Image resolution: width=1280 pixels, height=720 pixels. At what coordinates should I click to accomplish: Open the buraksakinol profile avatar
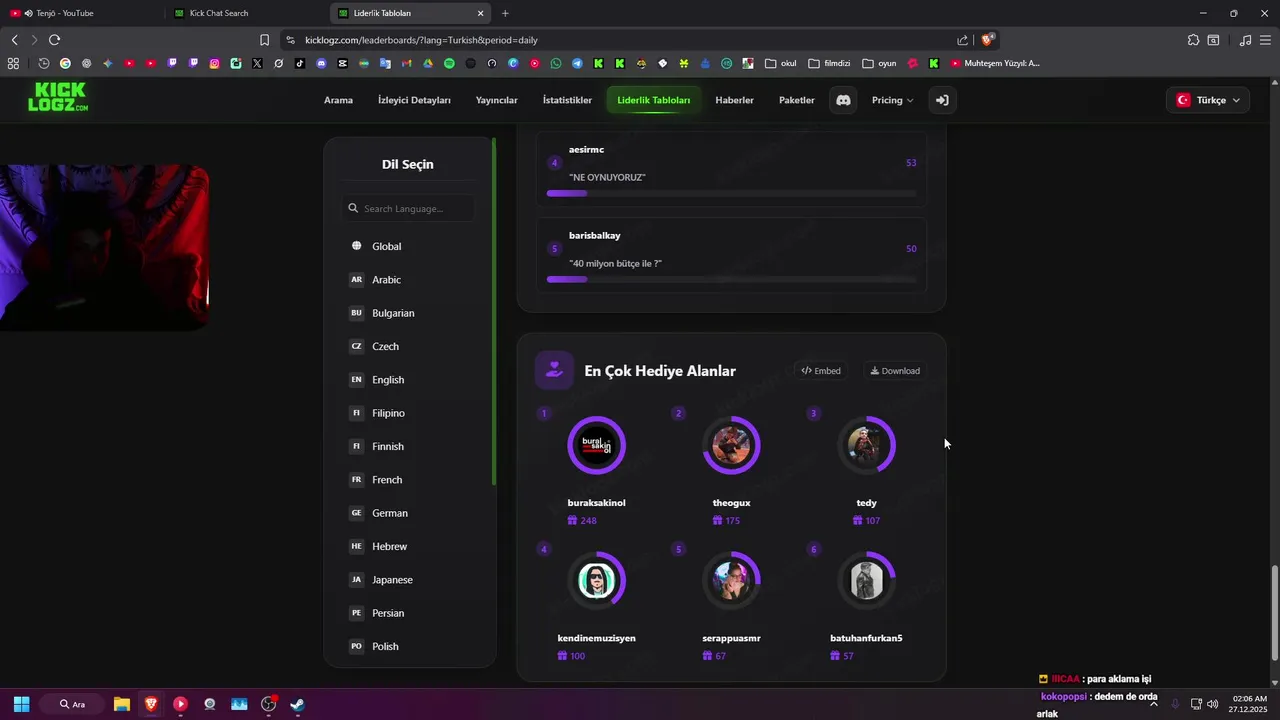(596, 445)
